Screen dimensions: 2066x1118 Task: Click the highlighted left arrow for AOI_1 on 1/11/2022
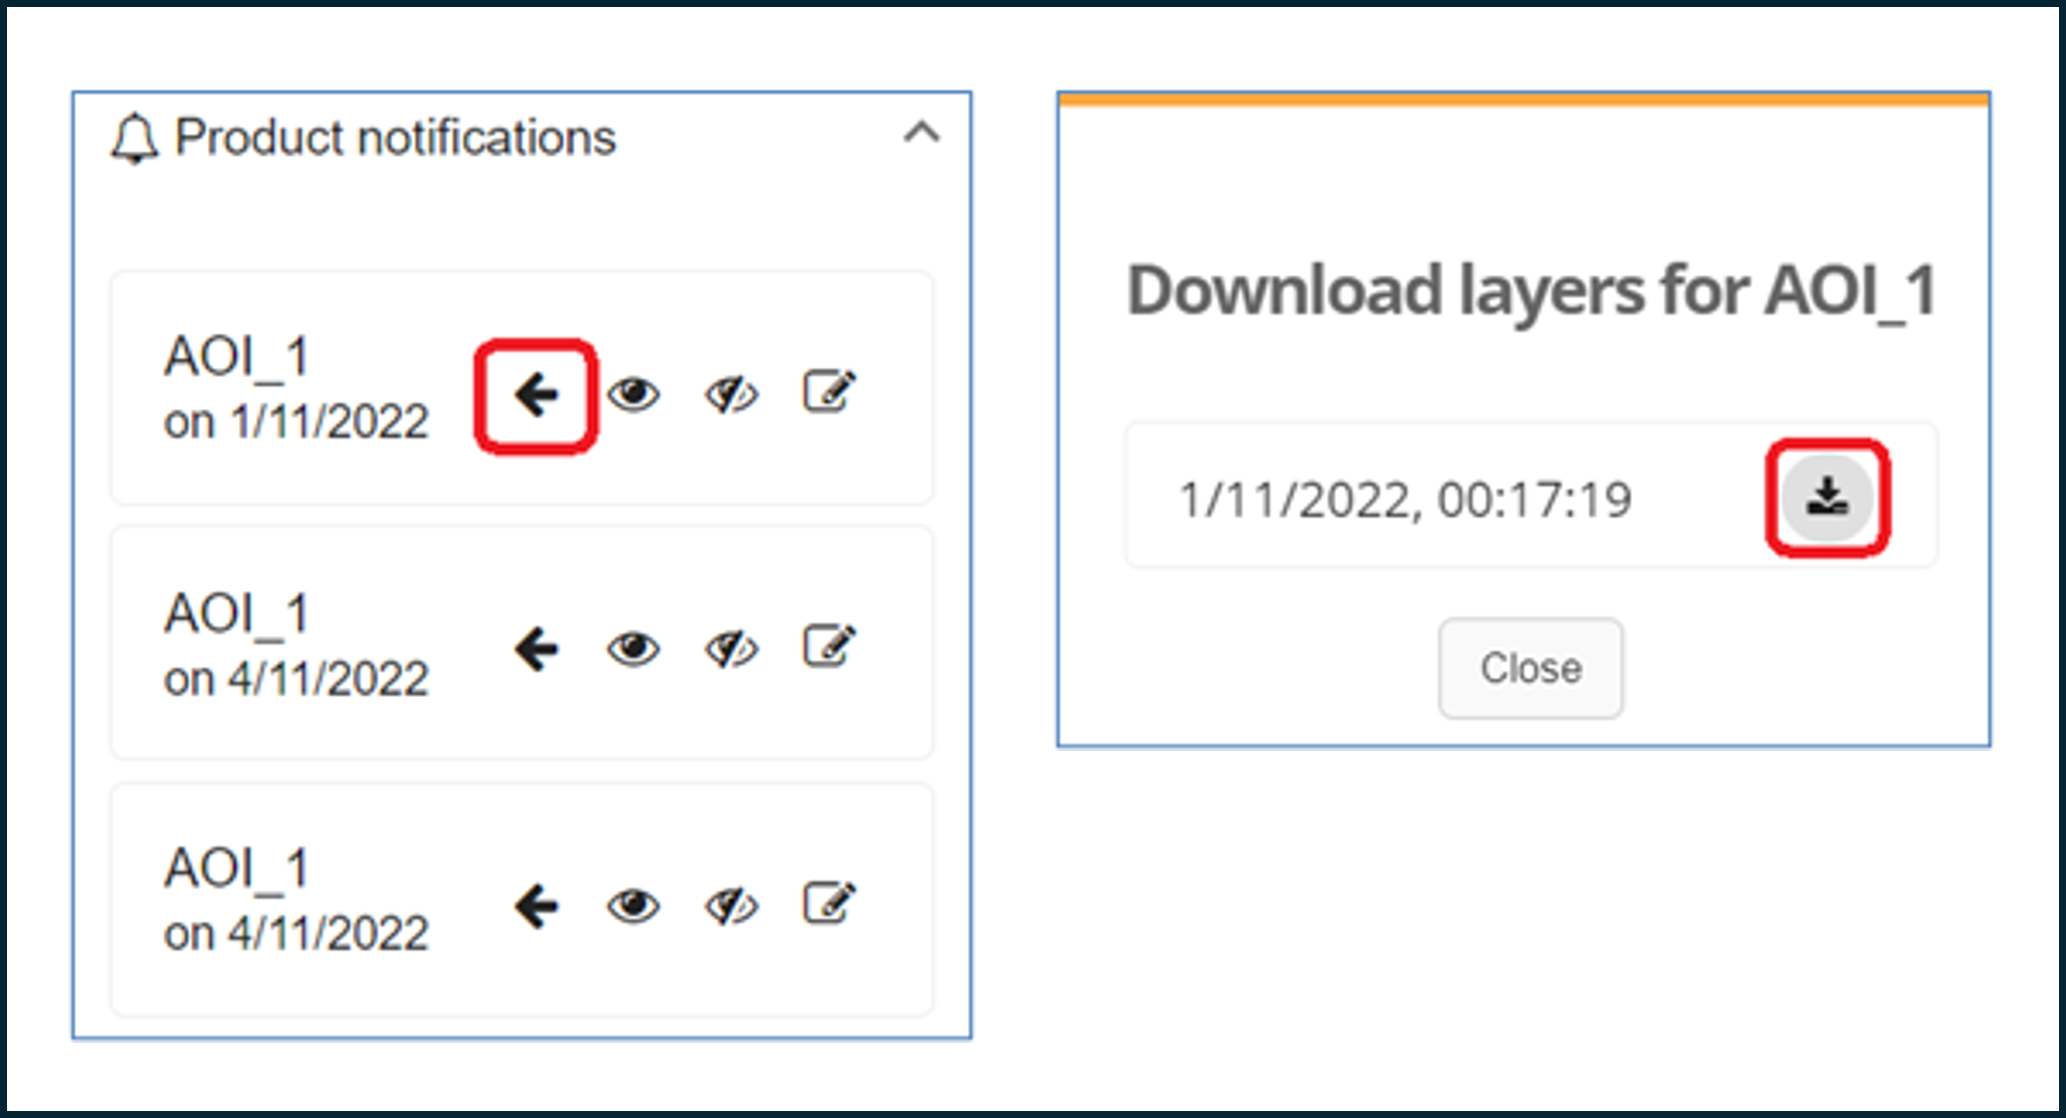point(536,396)
